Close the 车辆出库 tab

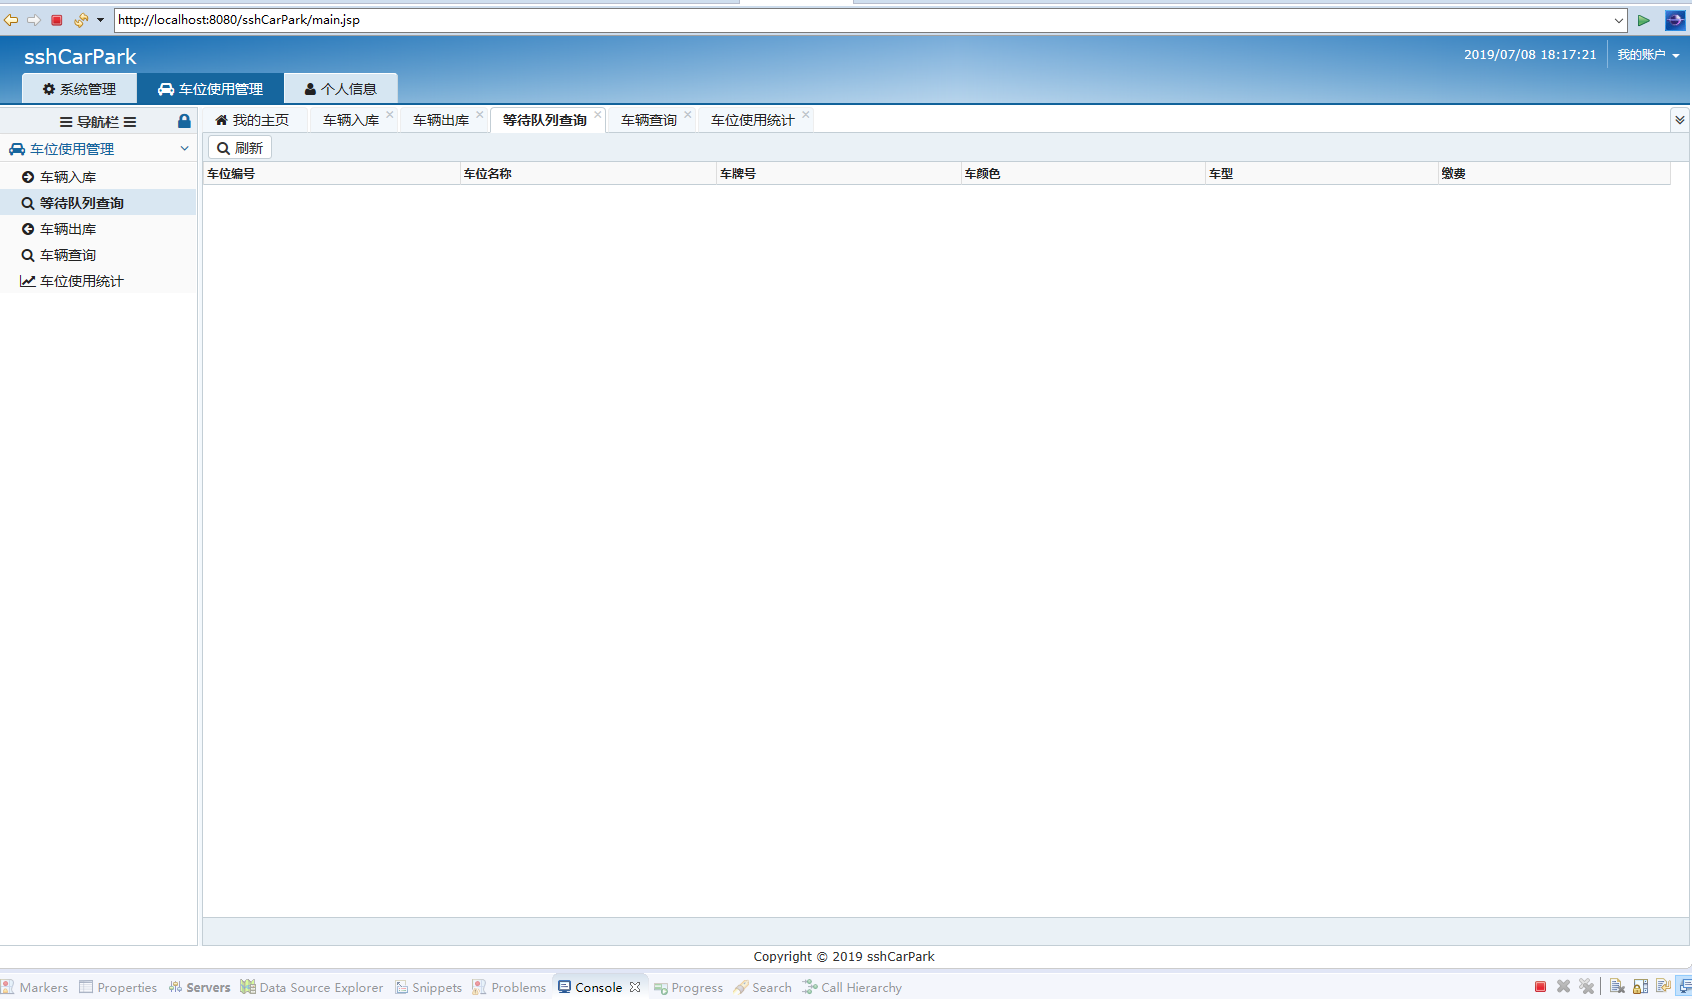pos(480,115)
